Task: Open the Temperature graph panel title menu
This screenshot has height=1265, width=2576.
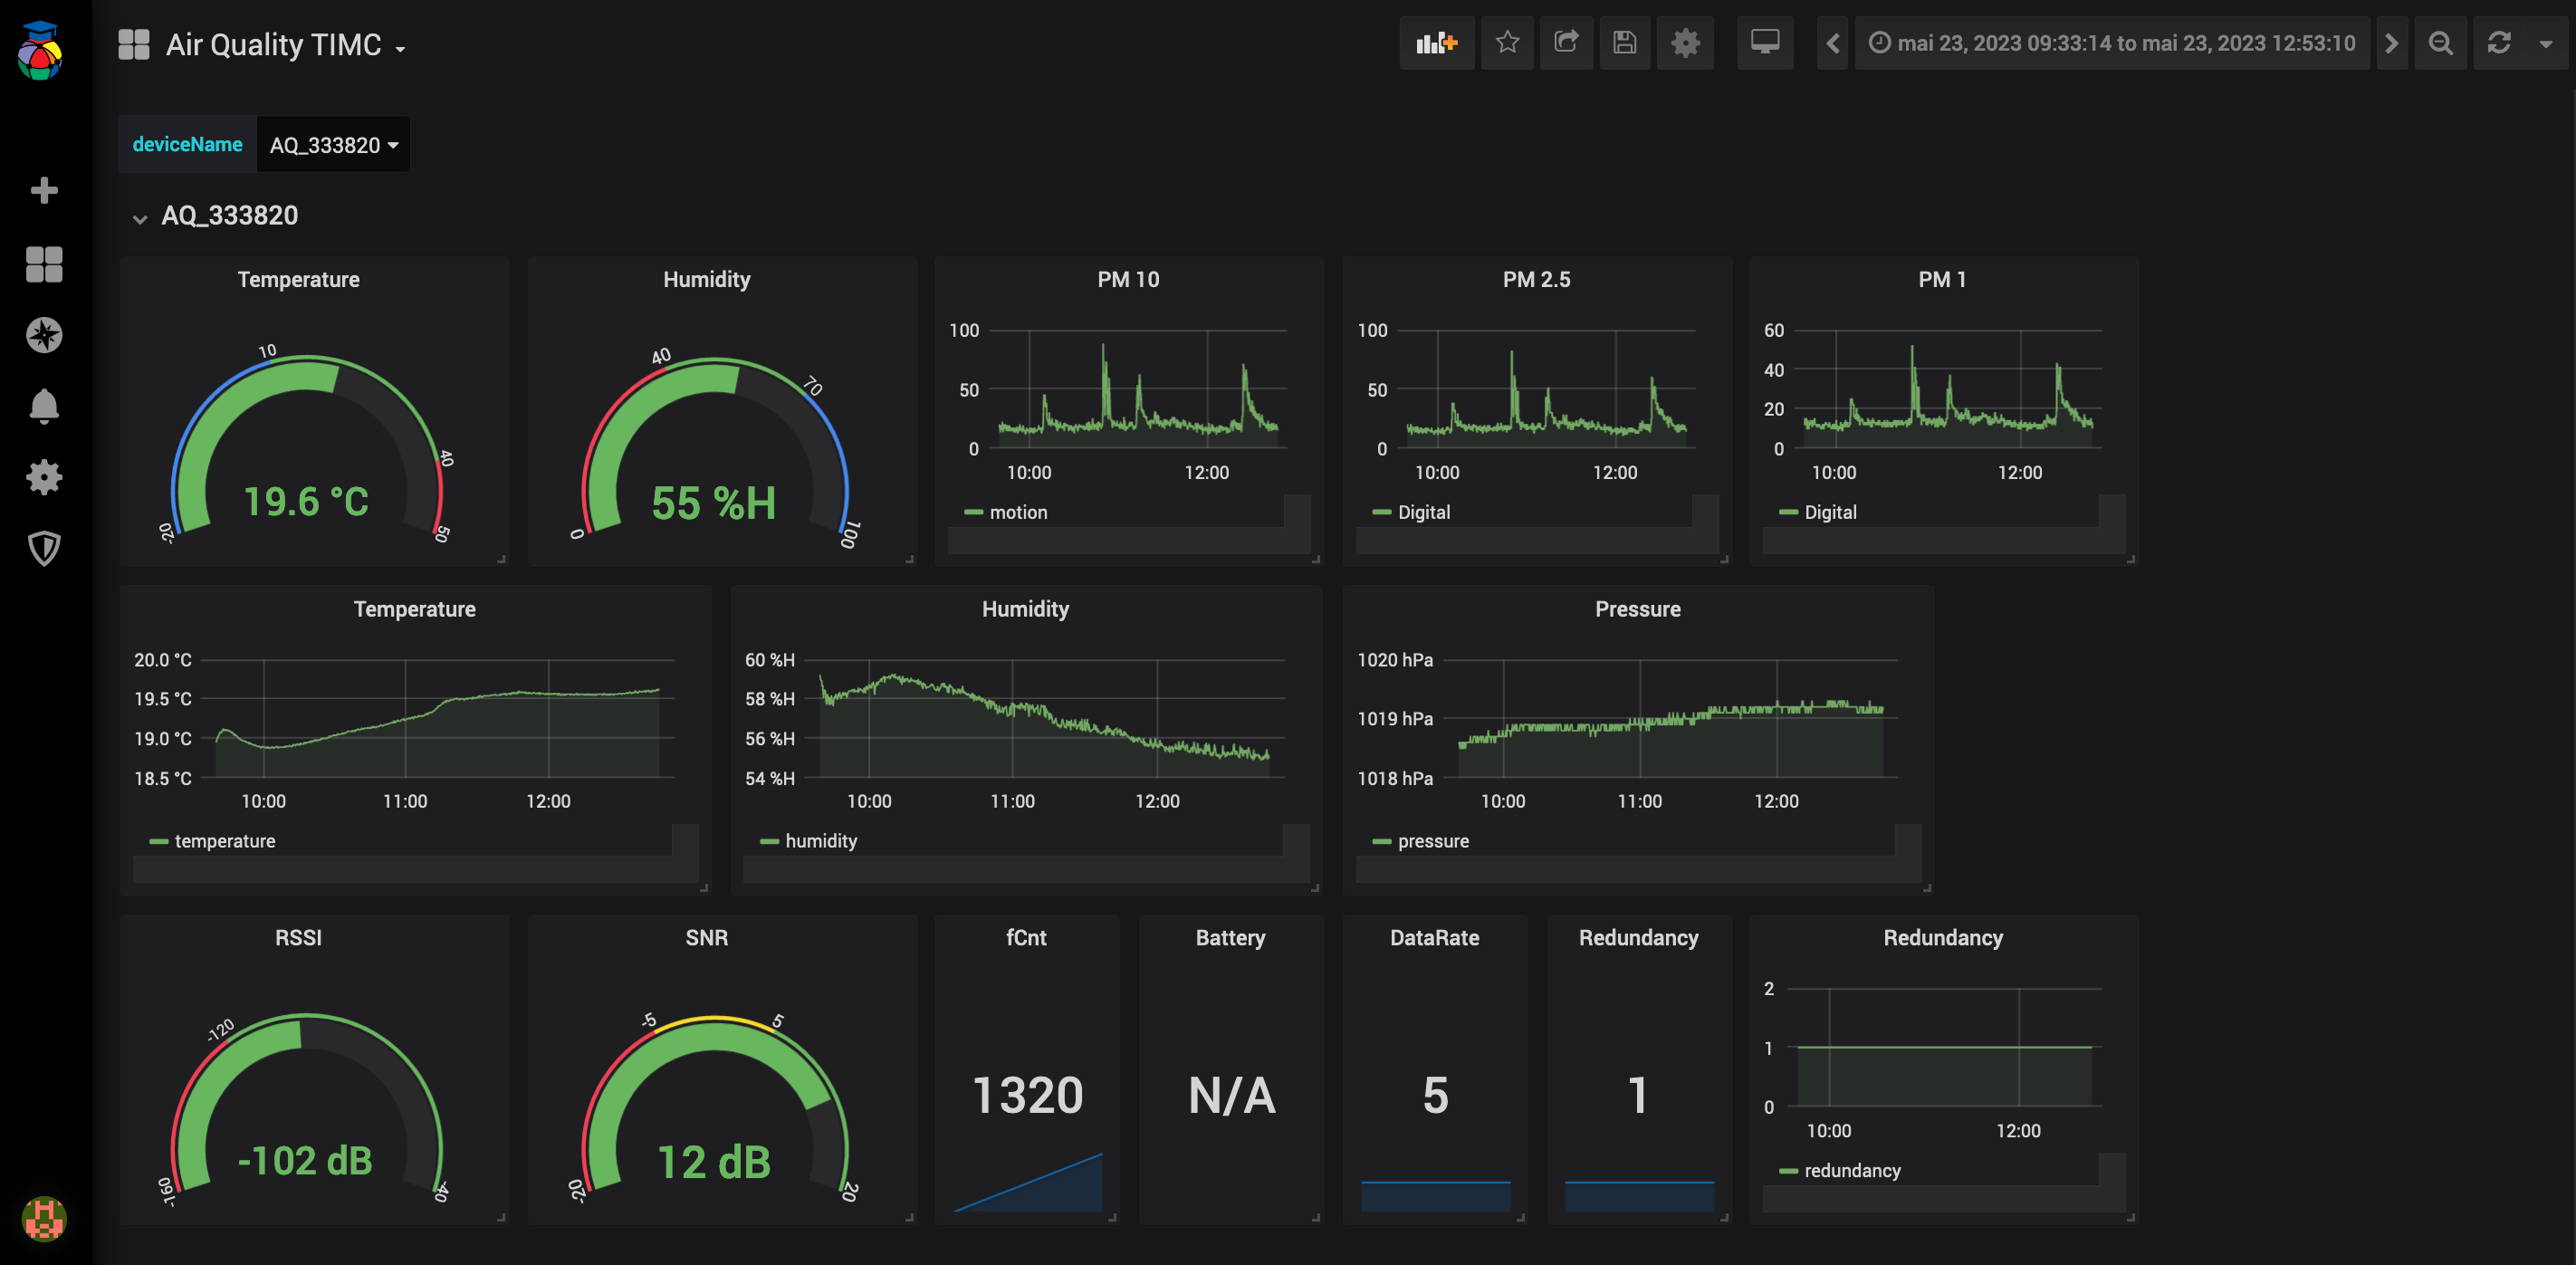Action: point(414,609)
